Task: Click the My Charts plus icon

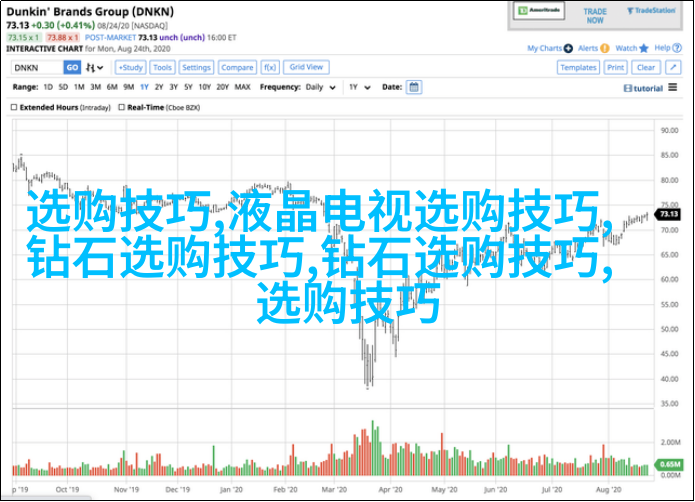Action: pos(568,48)
